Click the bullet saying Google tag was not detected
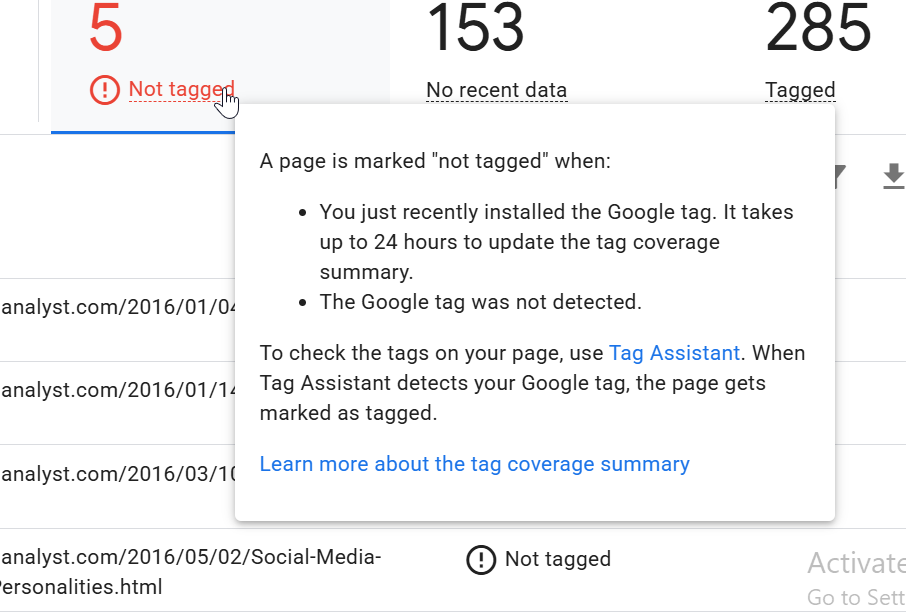The height and width of the screenshot is (612, 906). 481,302
